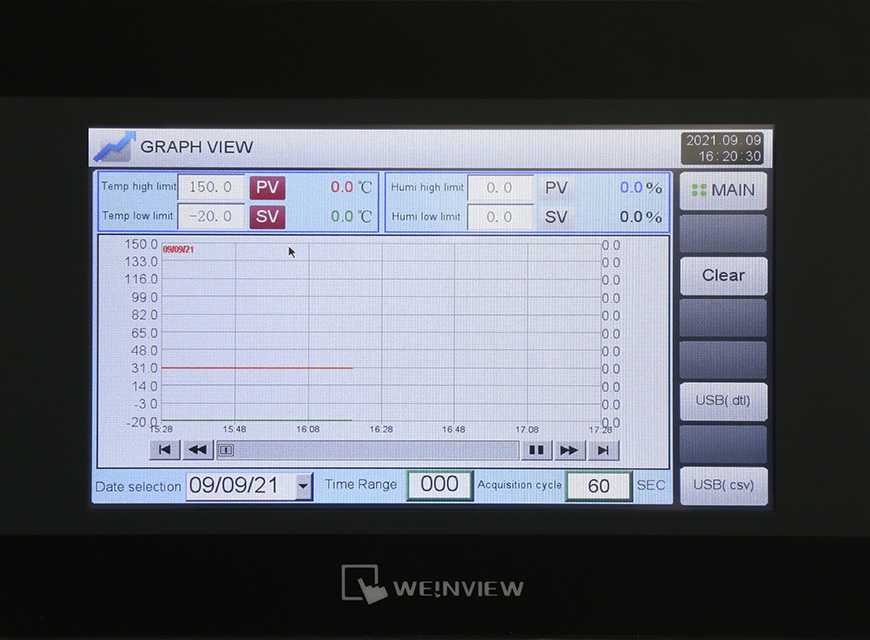Viewport: 870px width, 640px height.
Task: Export data via USB(.csv) button
Action: [x=723, y=486]
